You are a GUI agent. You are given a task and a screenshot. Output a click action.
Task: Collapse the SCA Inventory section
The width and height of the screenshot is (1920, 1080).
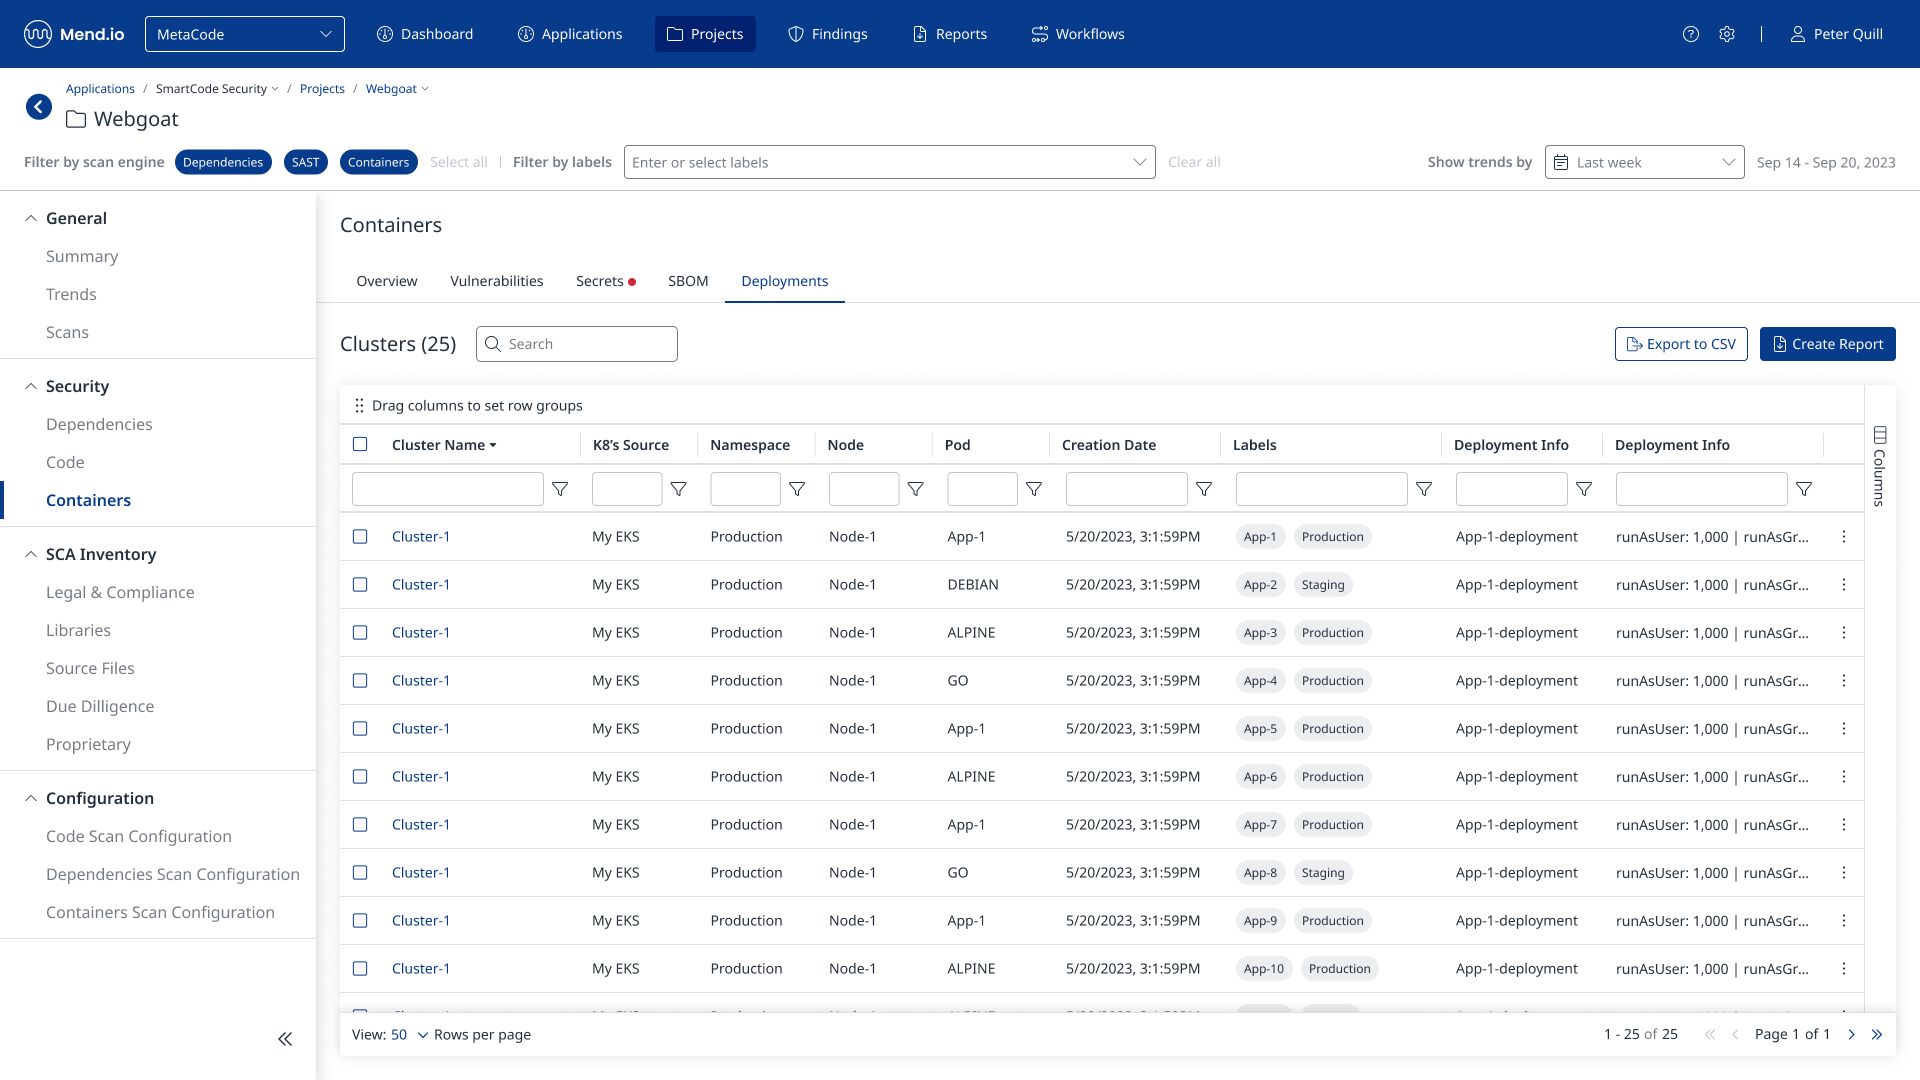(x=31, y=554)
